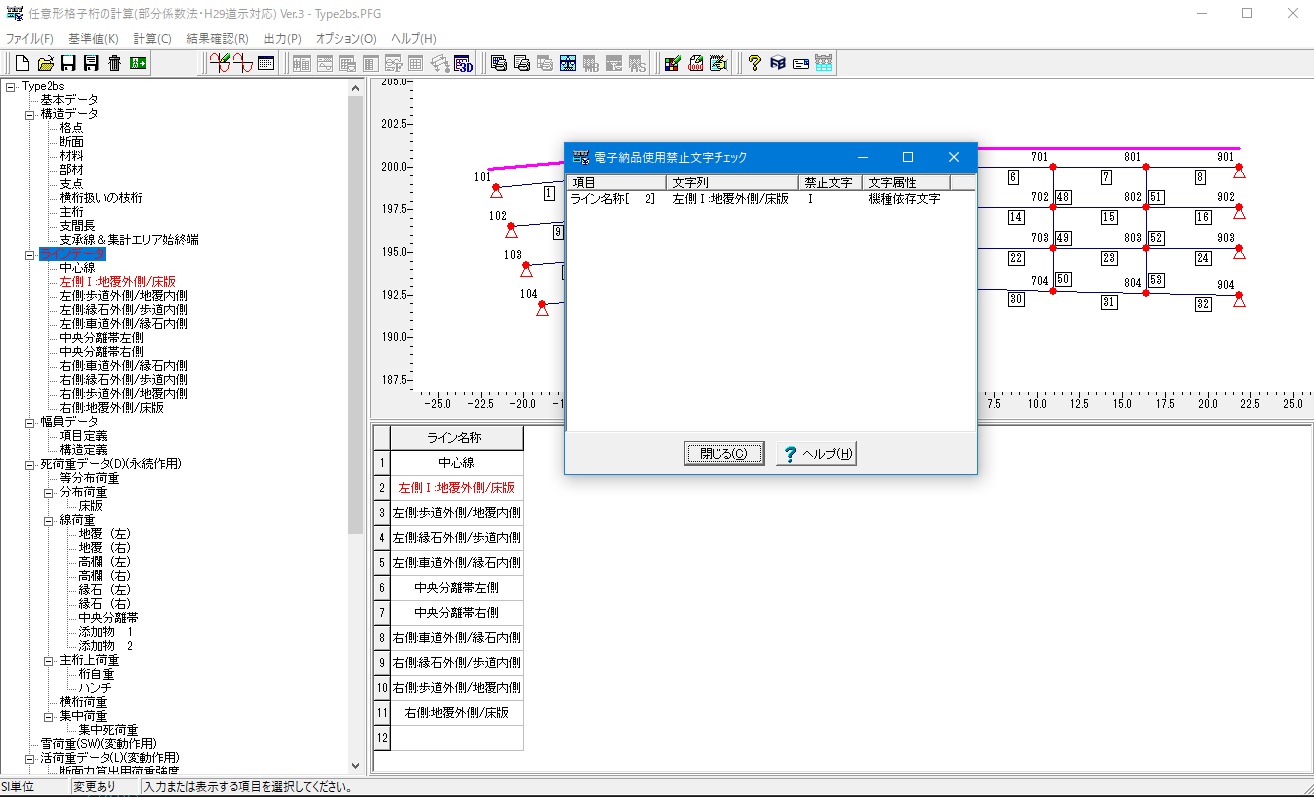This screenshot has width=1314, height=797.
Task: Click the 文字列 column header in dialog
Action: (732, 183)
